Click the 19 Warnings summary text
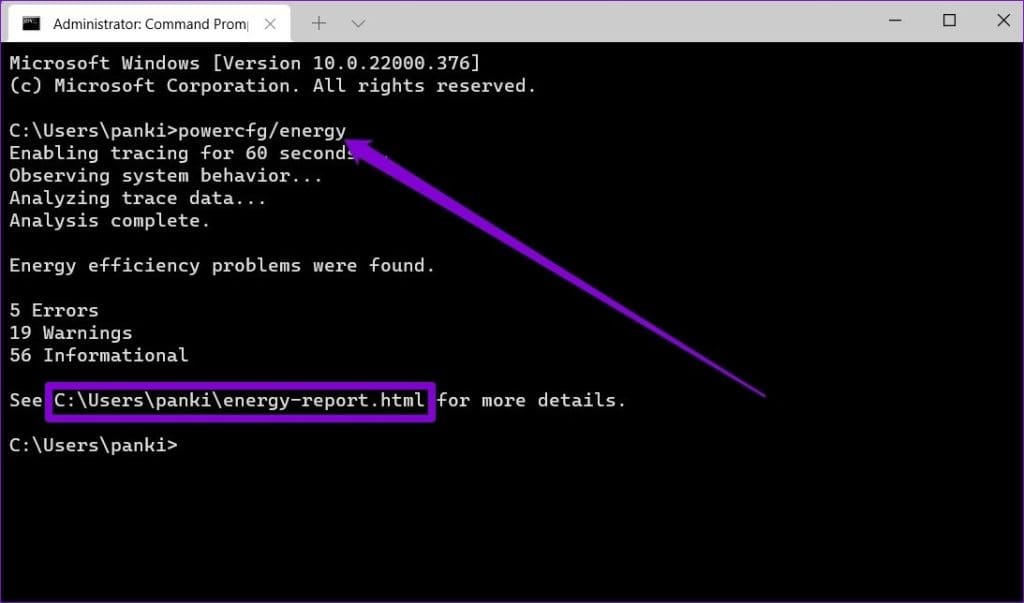This screenshot has height=603, width=1024. tap(70, 332)
